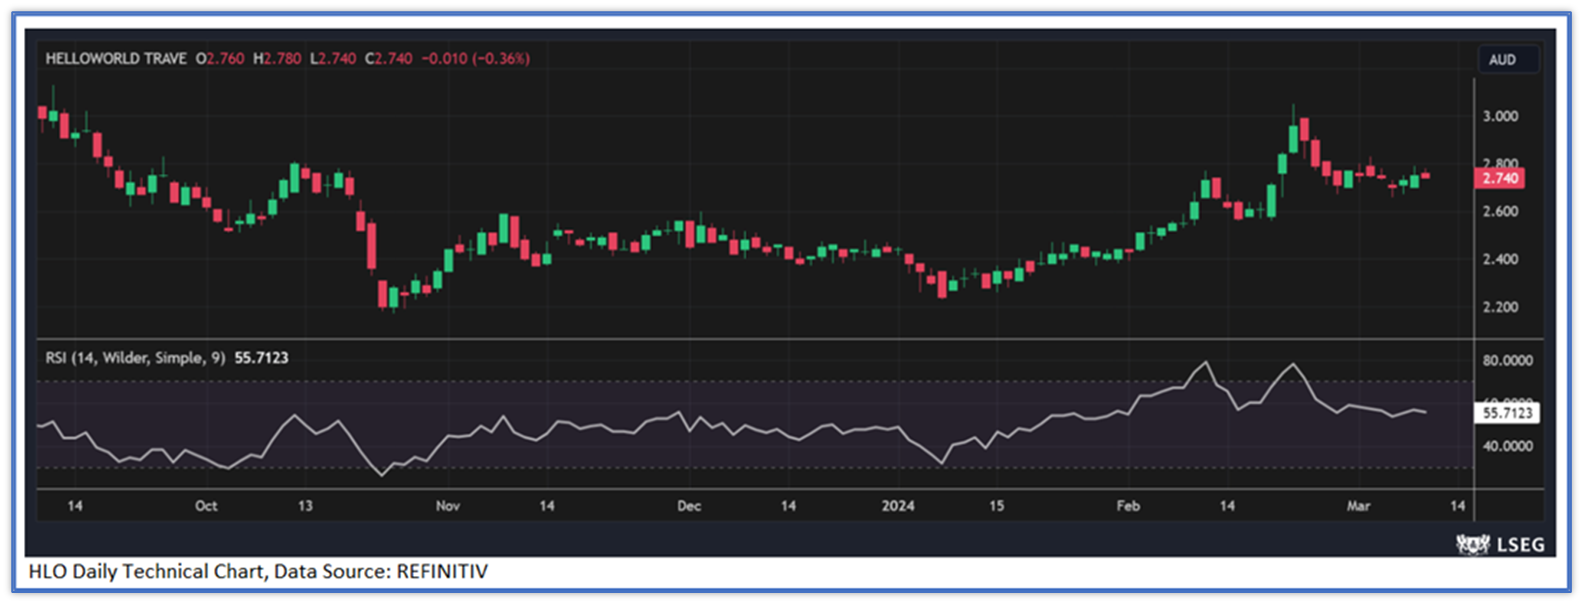Click the 2024 label on time axis
This screenshot has height=604, width=1583.
click(898, 506)
